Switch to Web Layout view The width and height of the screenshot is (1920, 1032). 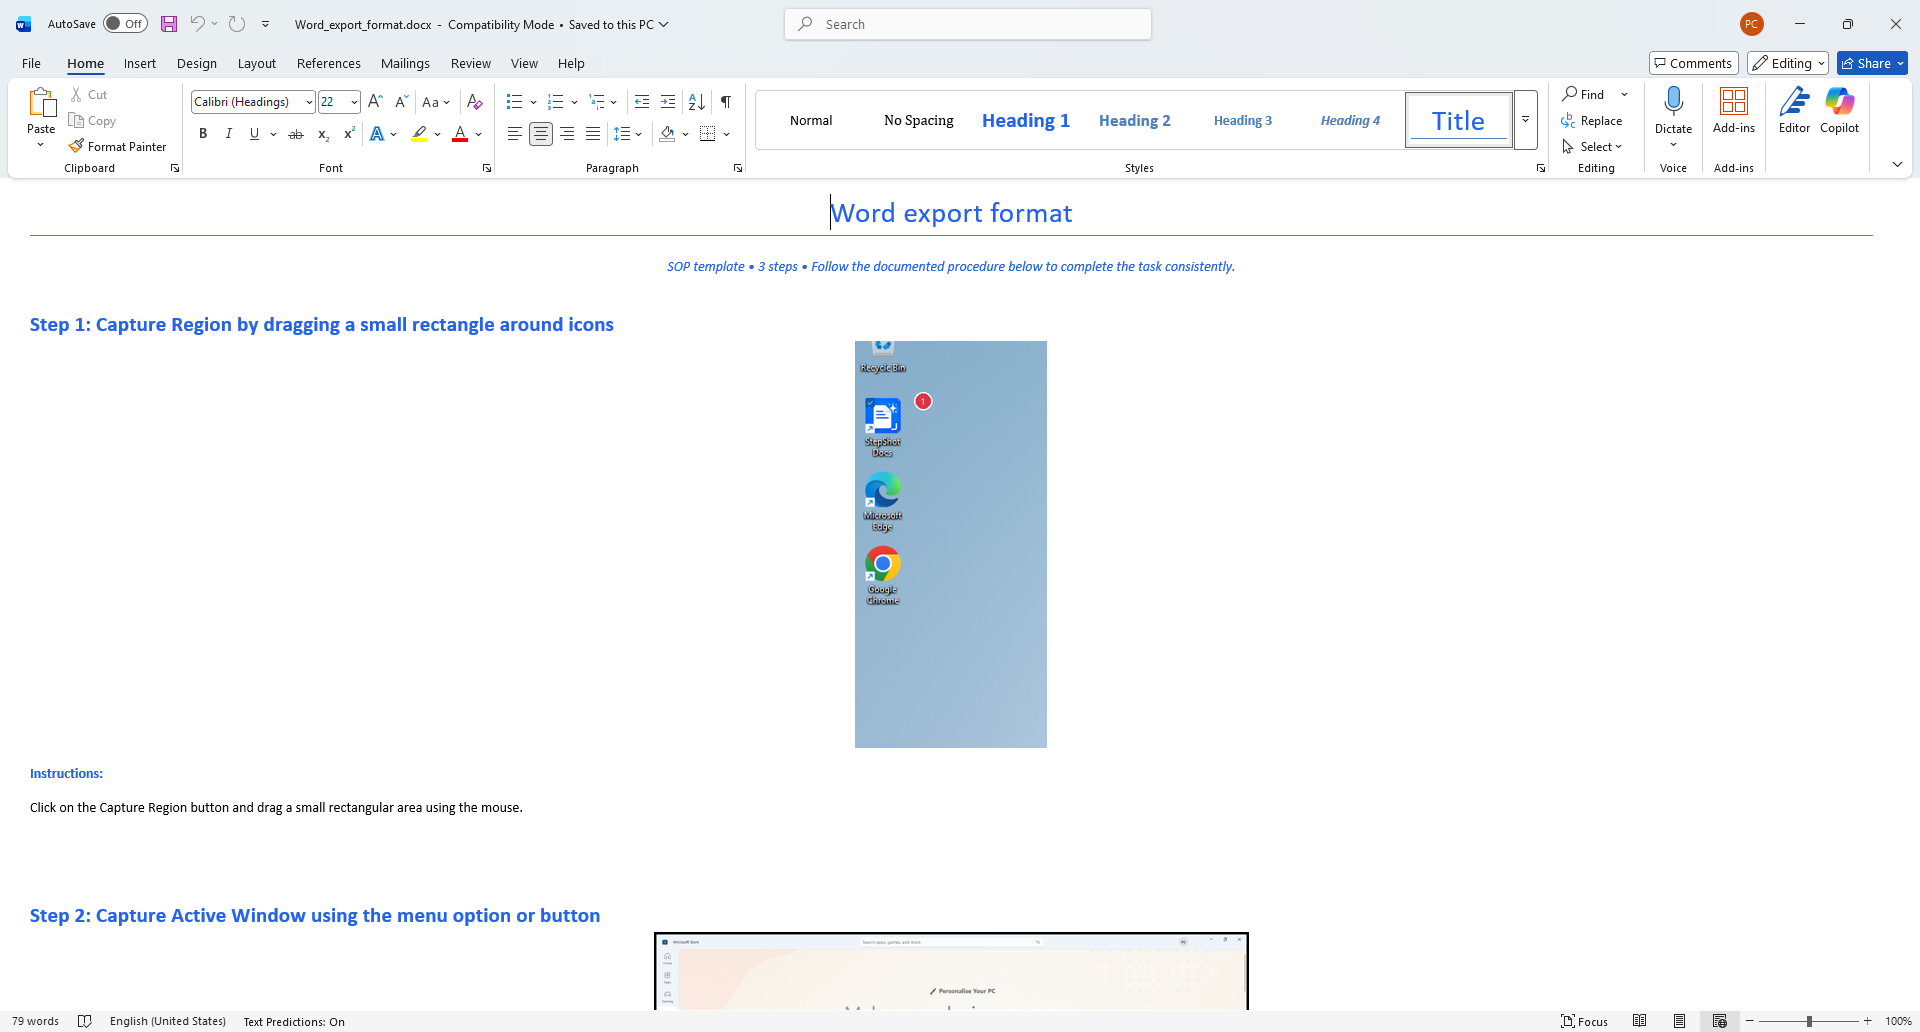(x=1720, y=1021)
